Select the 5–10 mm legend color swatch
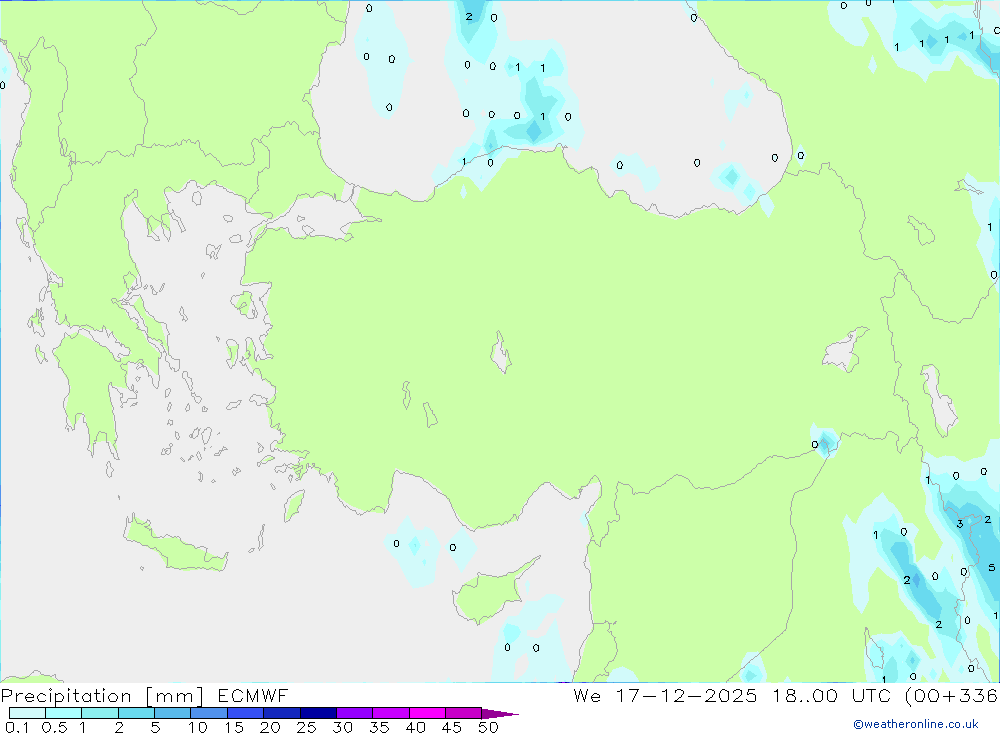 pos(172,713)
